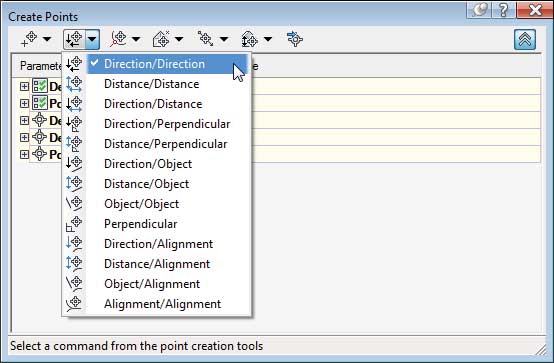Open the Miscellaneous points dropdown arrow
The width and height of the screenshot is (554, 363).
pyautogui.click(x=47, y=39)
